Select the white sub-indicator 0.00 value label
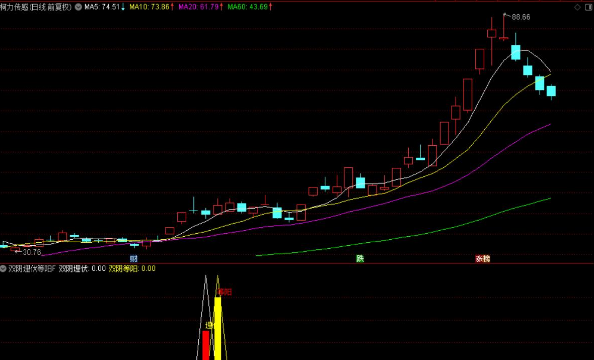Viewport: 594px width, 360px height. click(x=82, y=269)
